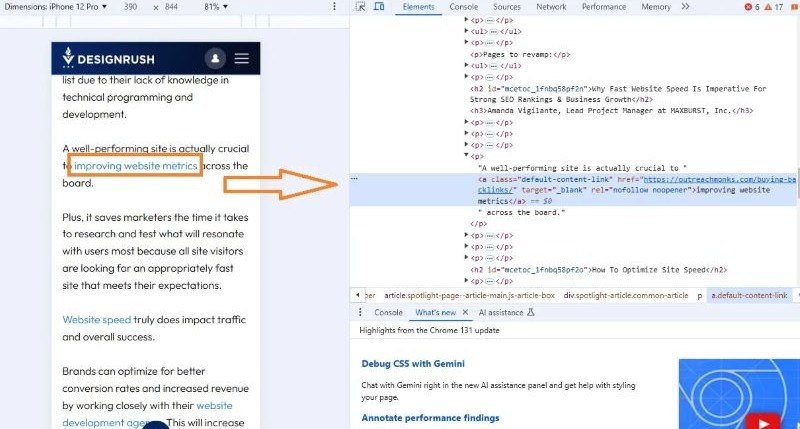Click the red error count badge
Screen dimensions: 800x429
[749, 7]
